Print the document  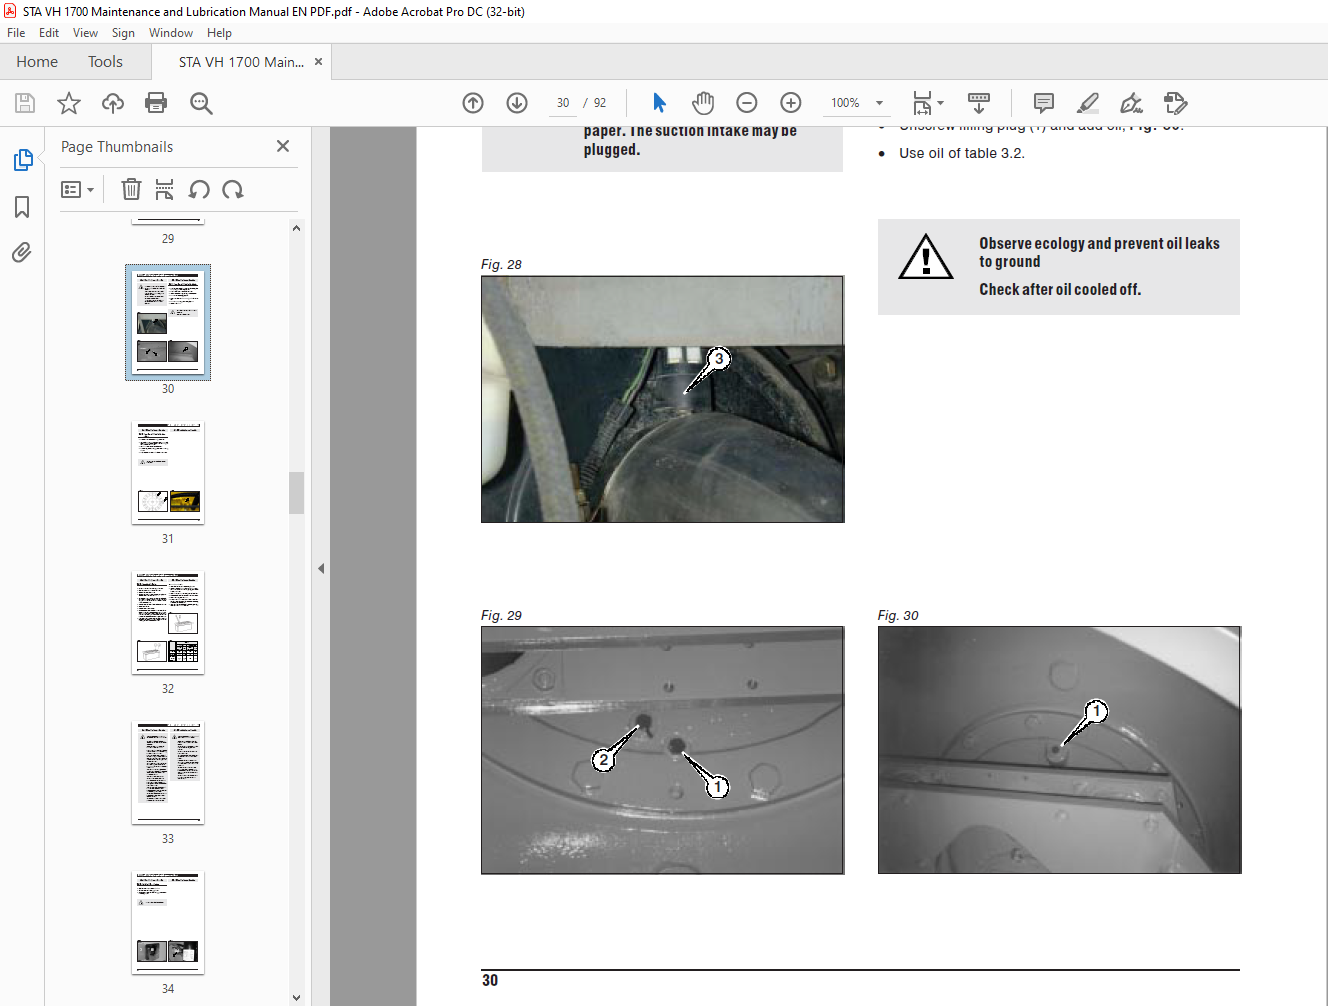click(156, 103)
